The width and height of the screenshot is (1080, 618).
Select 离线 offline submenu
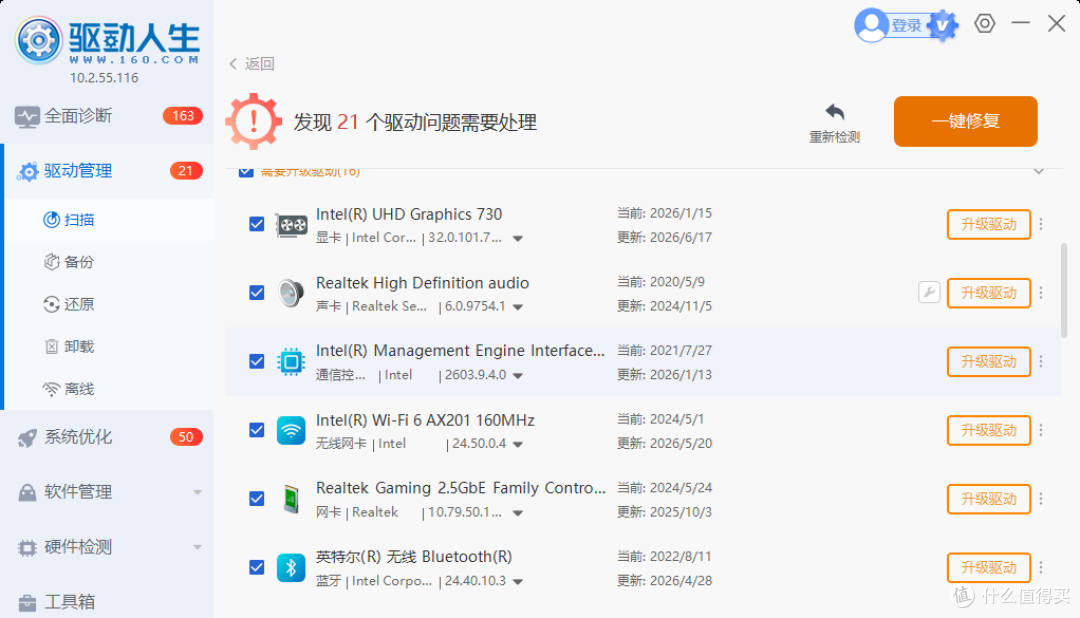click(109, 389)
